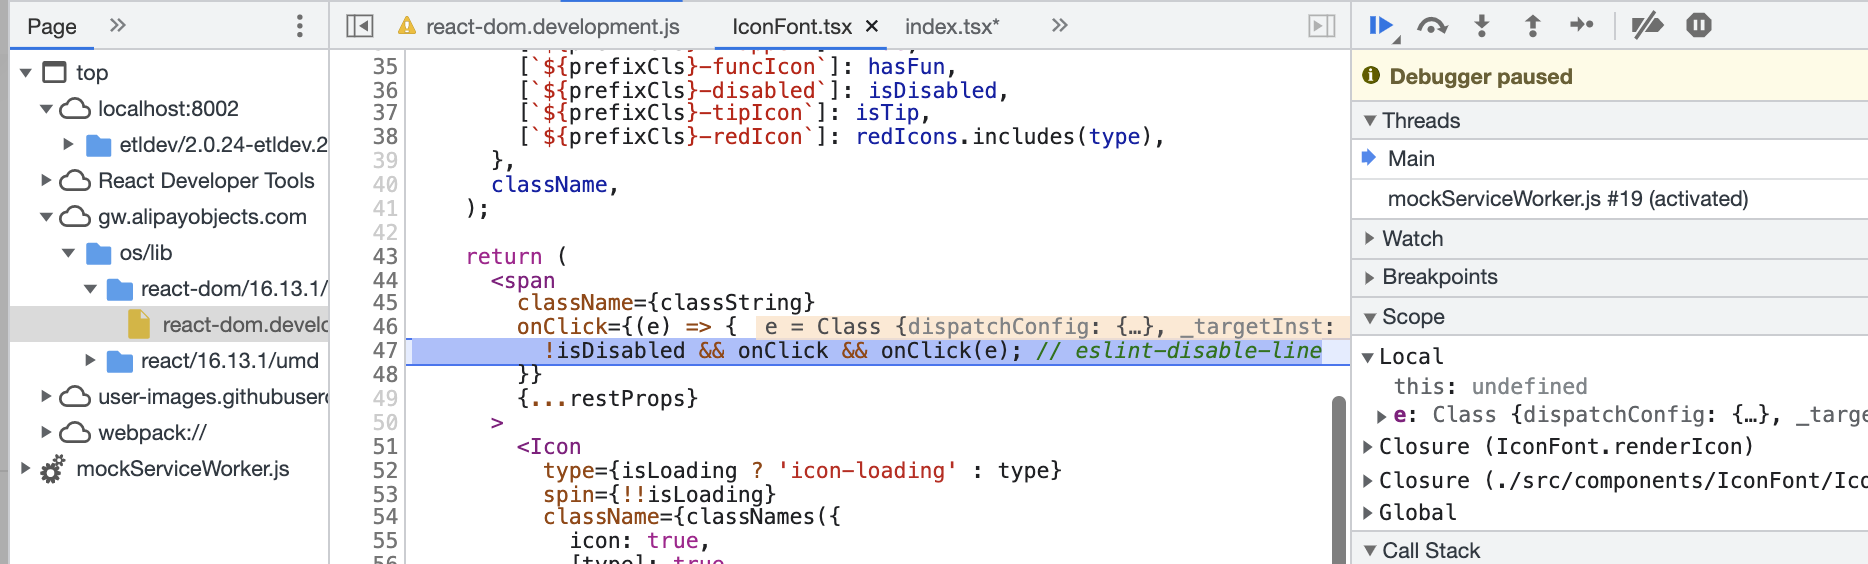Click 'this: undefined' scope entry

click(1490, 387)
